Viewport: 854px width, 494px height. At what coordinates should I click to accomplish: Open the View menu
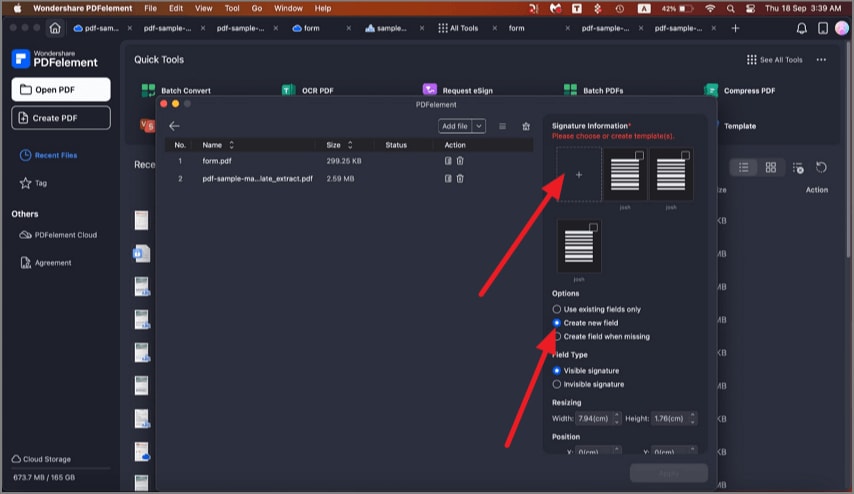204,8
